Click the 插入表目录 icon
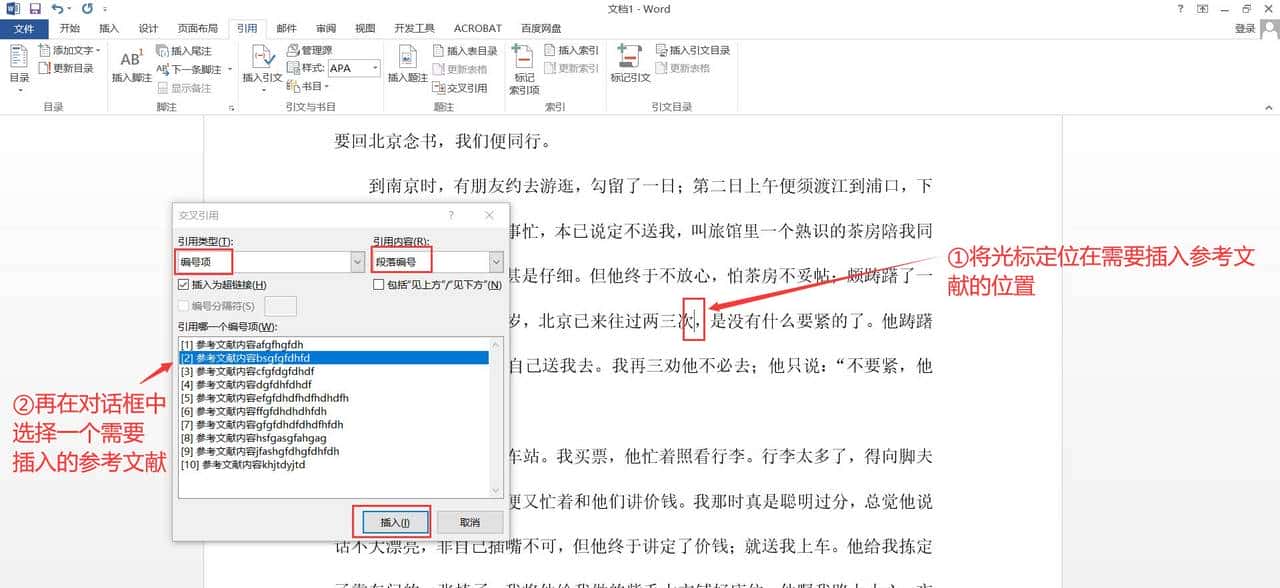This screenshot has height=588, width=1280. pos(460,50)
